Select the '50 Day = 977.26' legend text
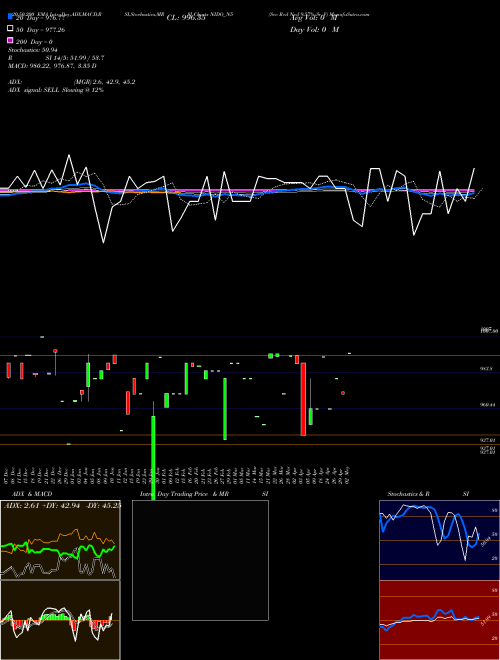500x660 pixels. pyautogui.click(x=40, y=30)
